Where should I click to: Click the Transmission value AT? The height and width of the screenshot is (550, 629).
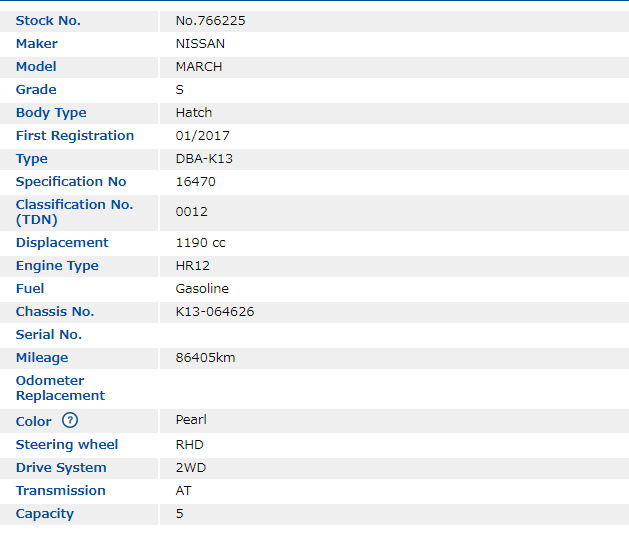click(x=184, y=491)
